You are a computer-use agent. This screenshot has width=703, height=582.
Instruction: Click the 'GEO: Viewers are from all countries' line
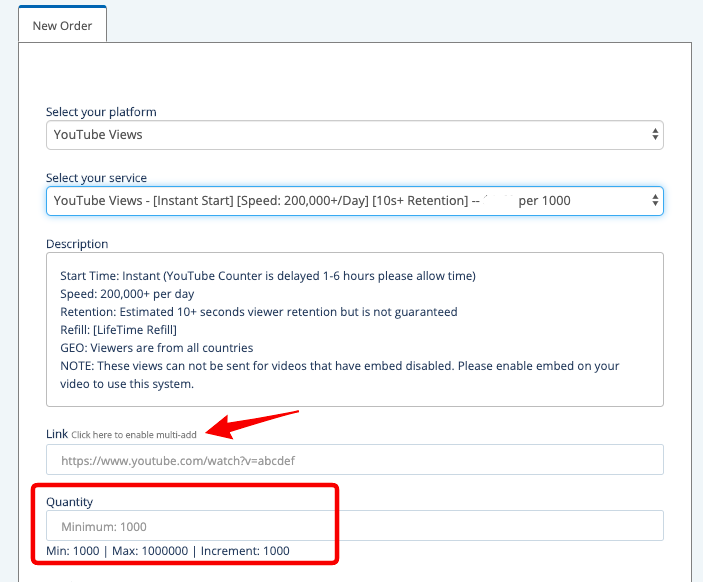156,348
